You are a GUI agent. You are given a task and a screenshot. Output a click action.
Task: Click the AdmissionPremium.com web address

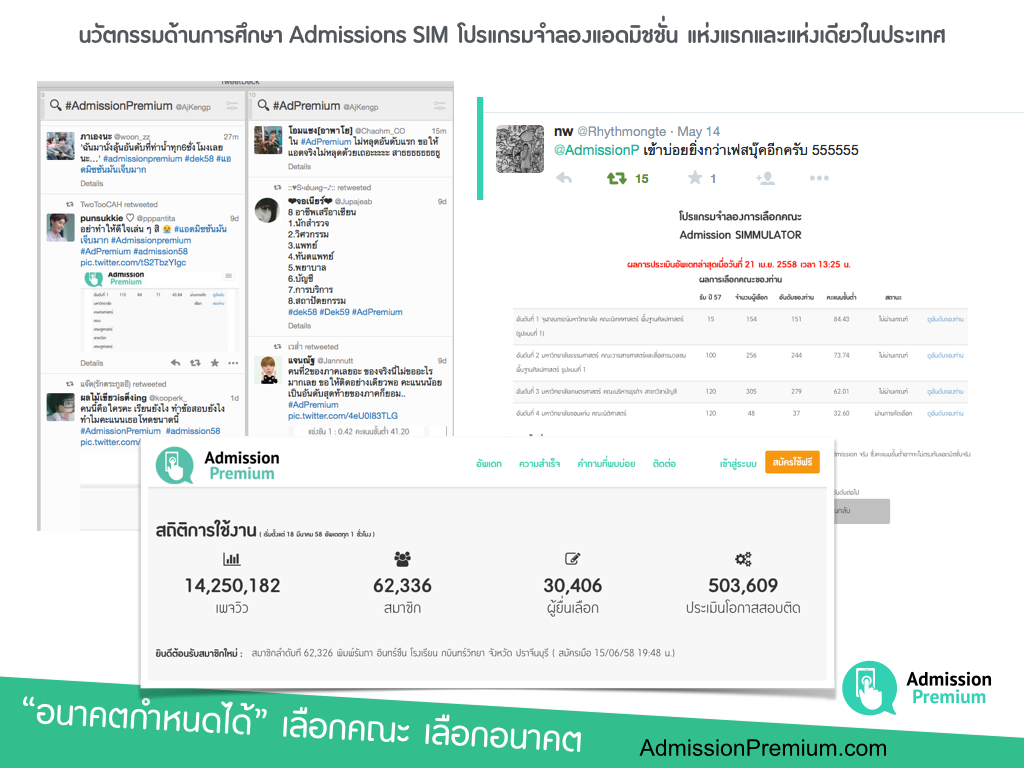coord(763,748)
